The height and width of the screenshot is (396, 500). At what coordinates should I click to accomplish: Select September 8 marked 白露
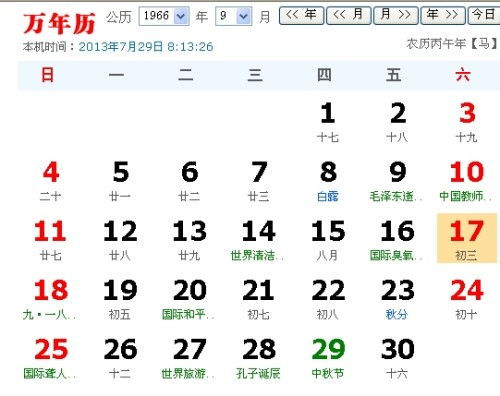(328, 181)
